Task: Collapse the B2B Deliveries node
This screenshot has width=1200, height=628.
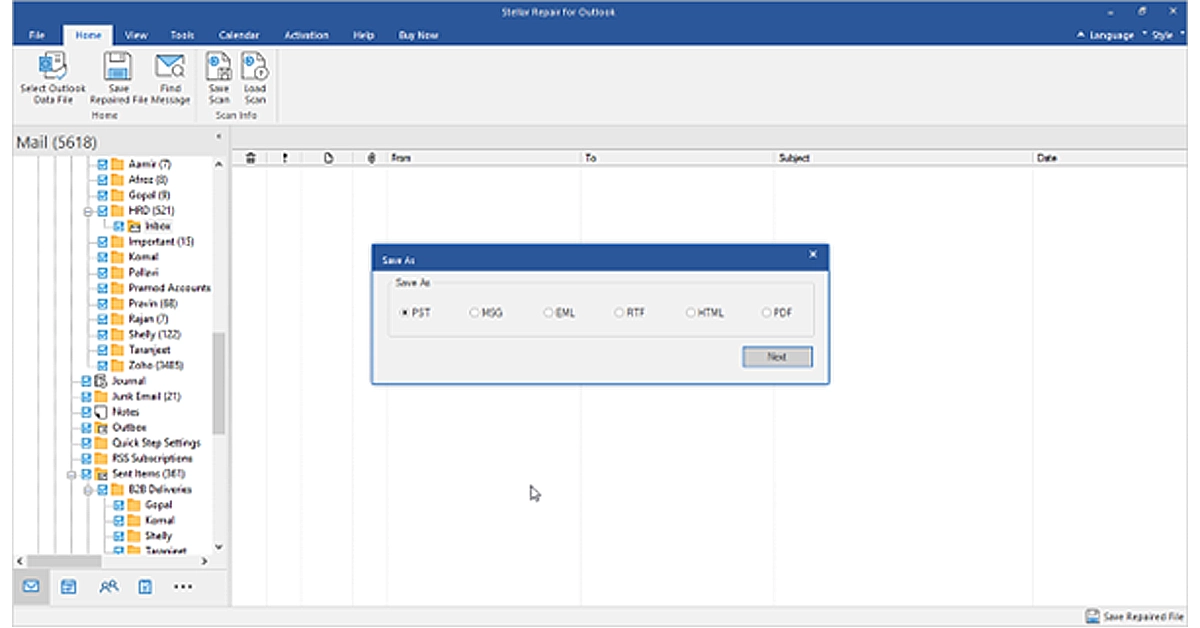Action: click(x=88, y=490)
